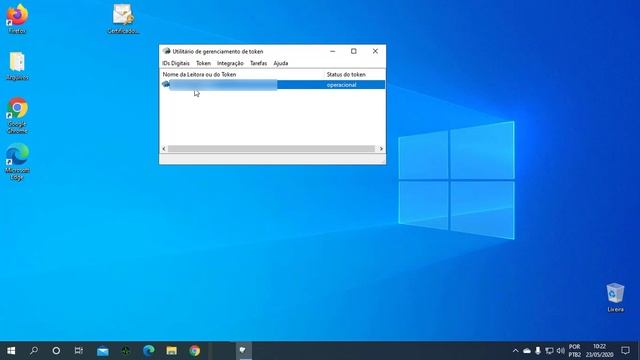This screenshot has width=640, height=360.
Task: Open Cortana from the taskbar circle icon
Action: [56, 351]
